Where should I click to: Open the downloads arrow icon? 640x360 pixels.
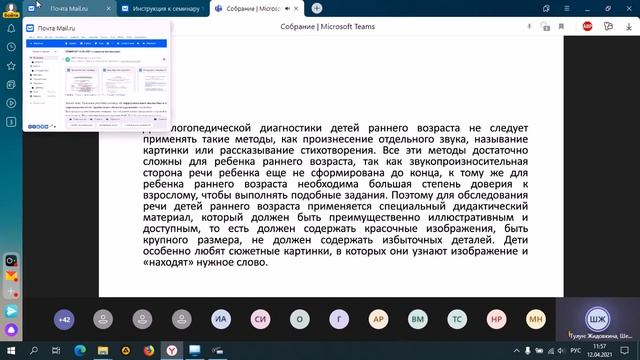(629, 27)
